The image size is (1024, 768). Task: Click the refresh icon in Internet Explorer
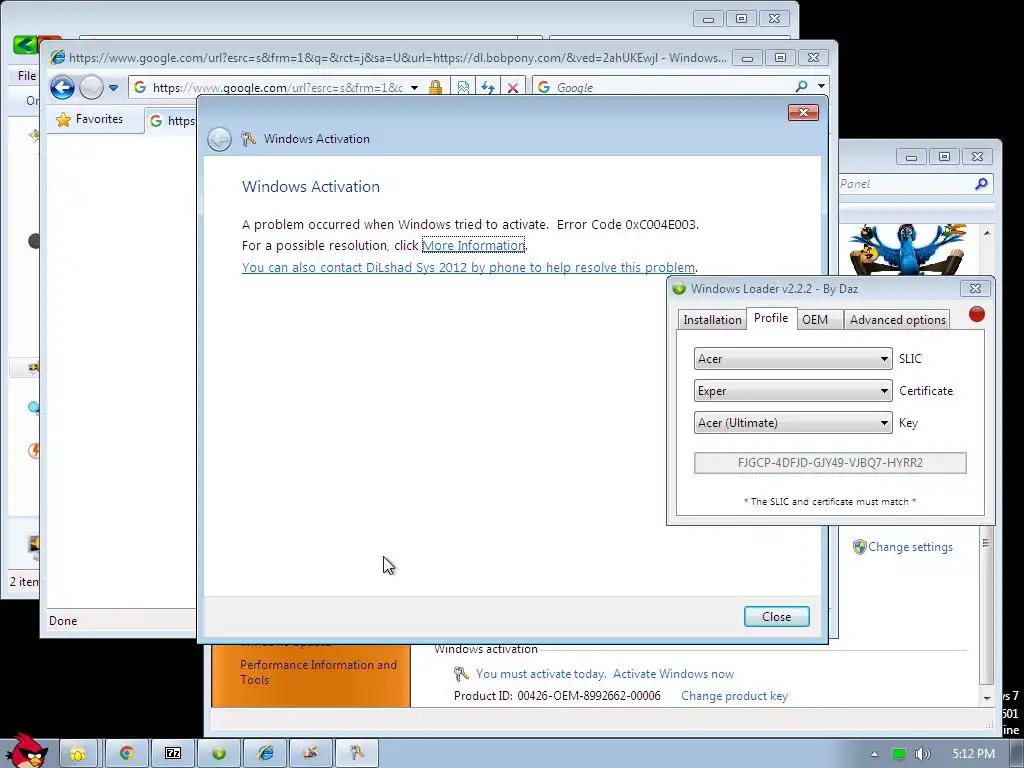pos(487,88)
